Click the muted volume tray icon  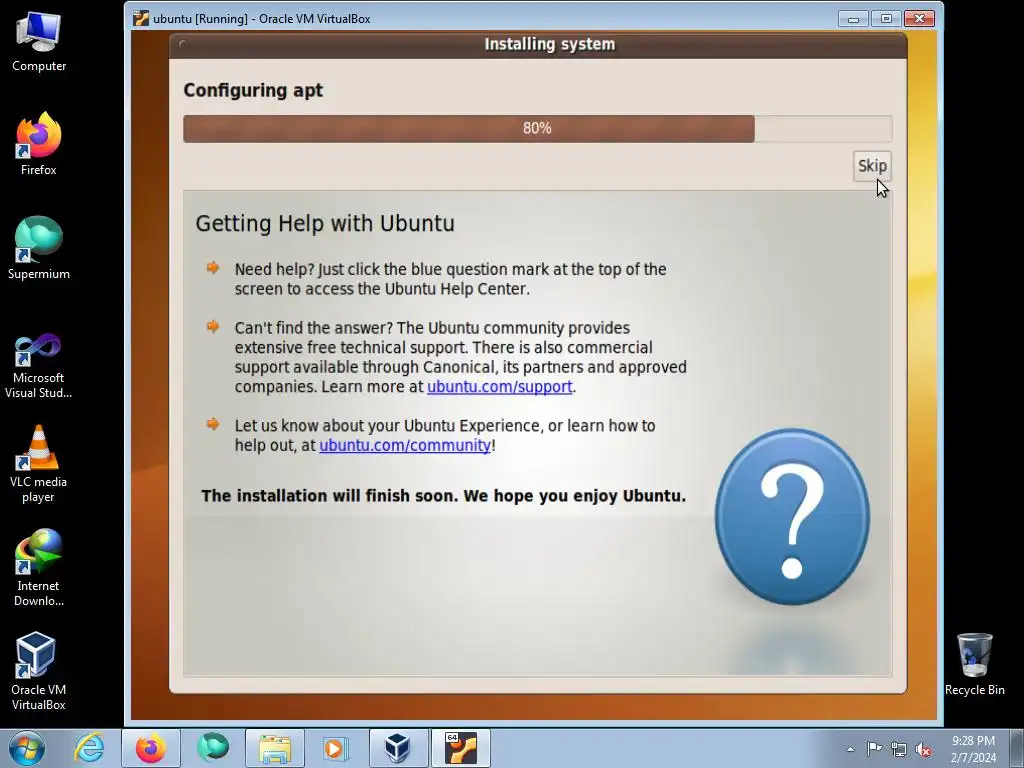click(x=923, y=749)
